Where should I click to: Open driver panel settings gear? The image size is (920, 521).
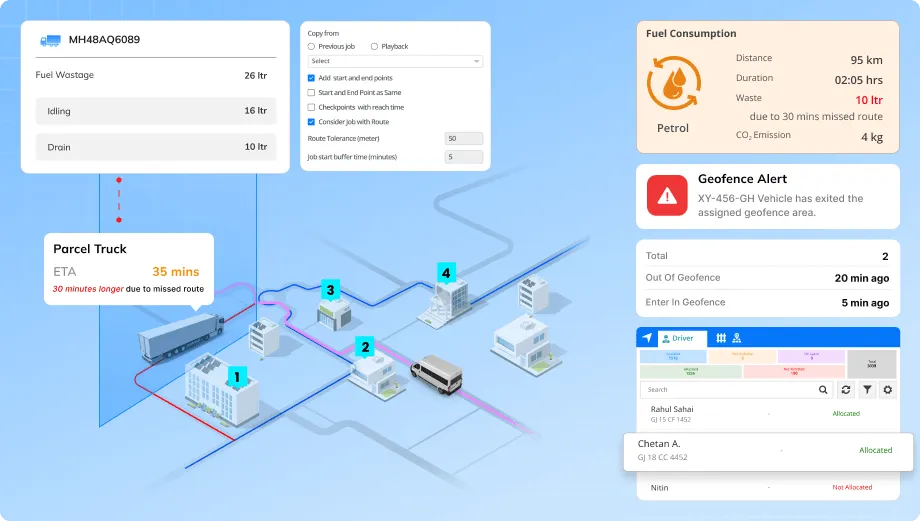(887, 390)
